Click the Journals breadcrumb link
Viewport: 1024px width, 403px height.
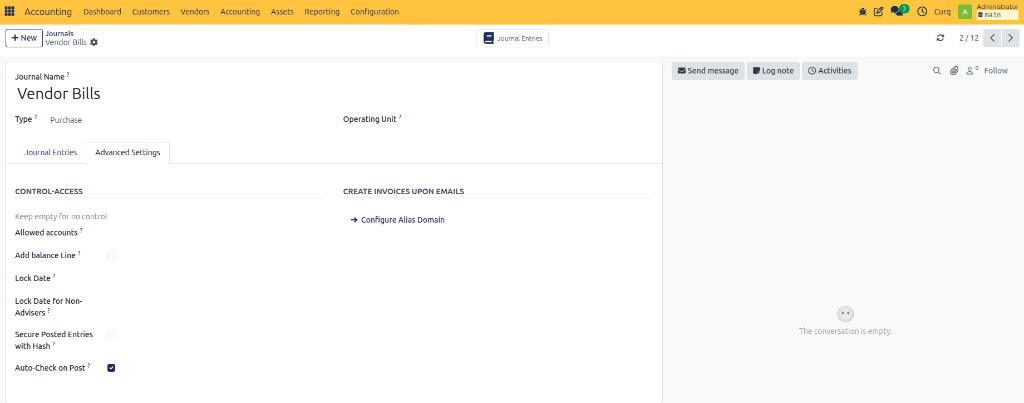click(x=59, y=33)
